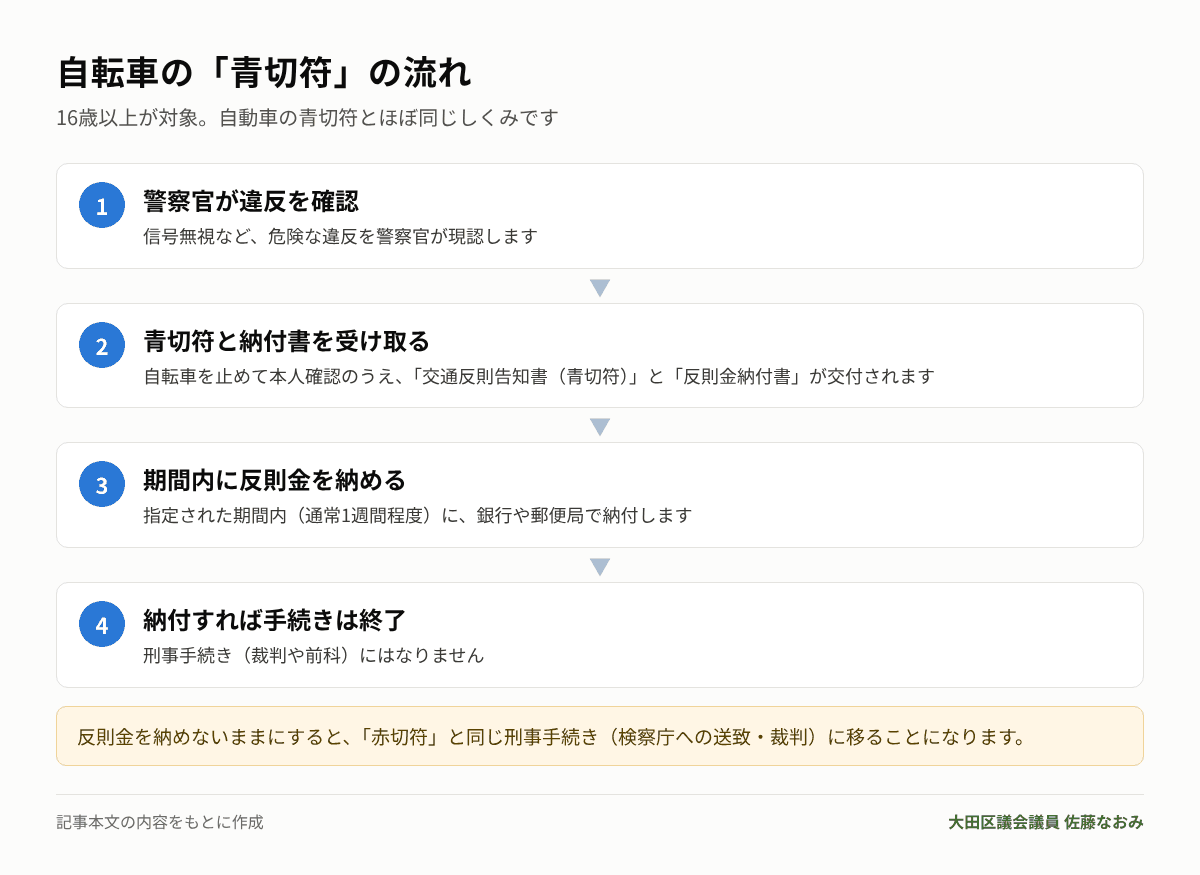Click the blue step 2 number badge

coord(102,345)
